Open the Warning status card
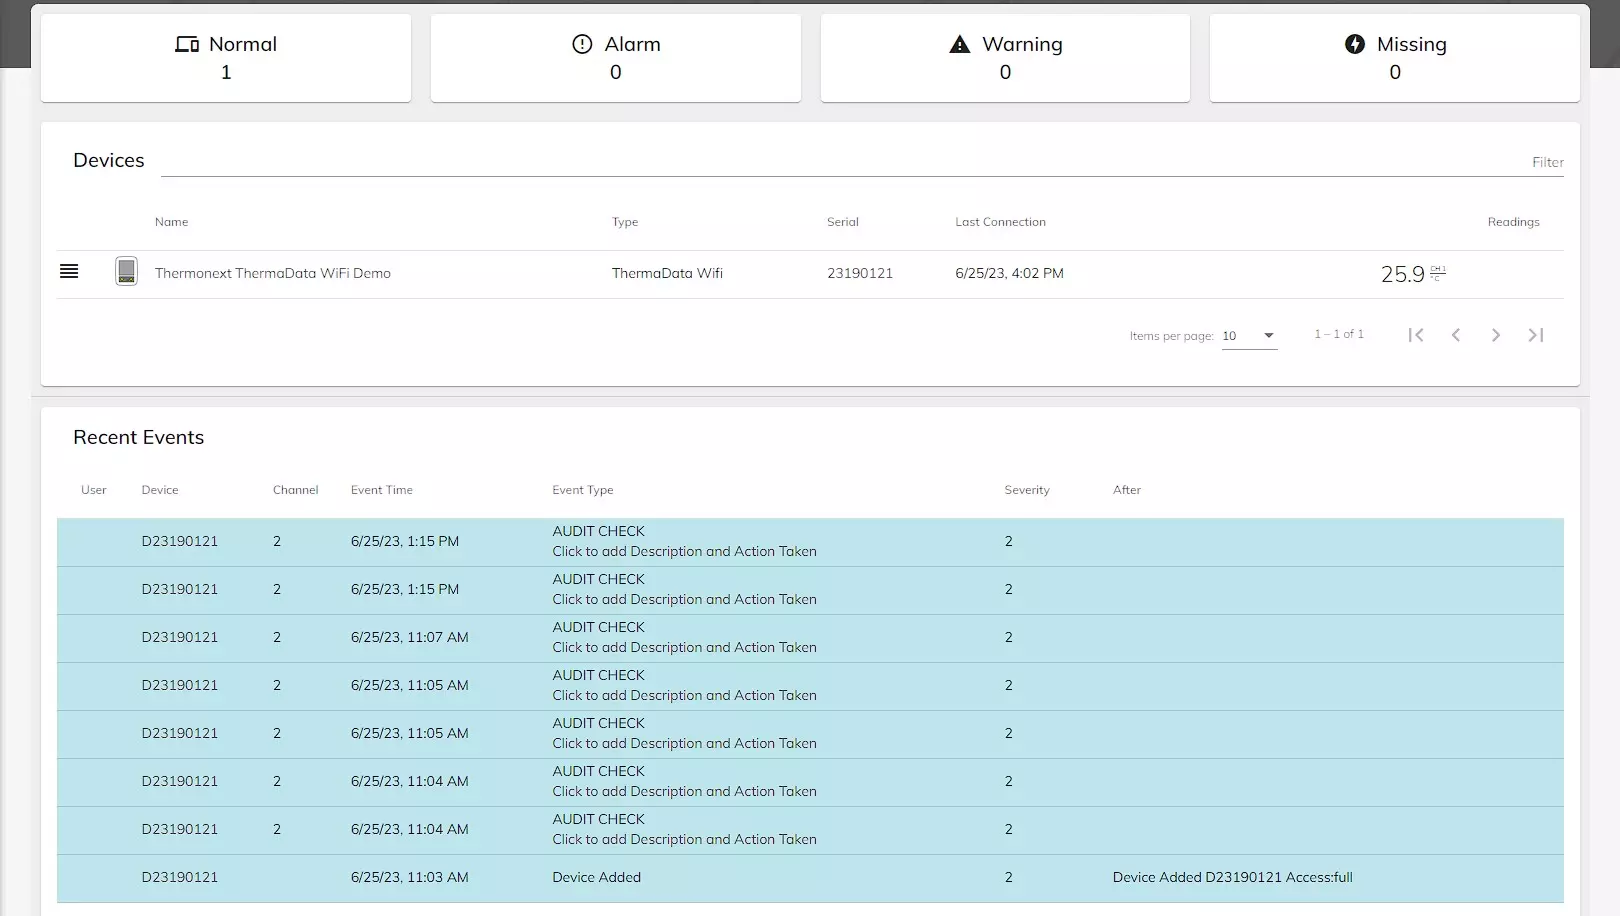 (1005, 58)
